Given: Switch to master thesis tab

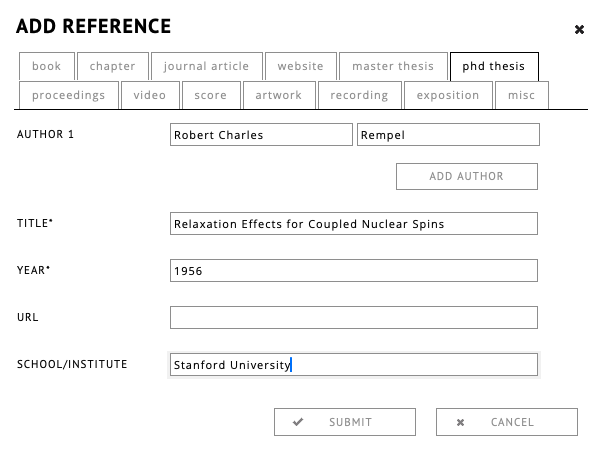Looking at the screenshot, I should (393, 66).
